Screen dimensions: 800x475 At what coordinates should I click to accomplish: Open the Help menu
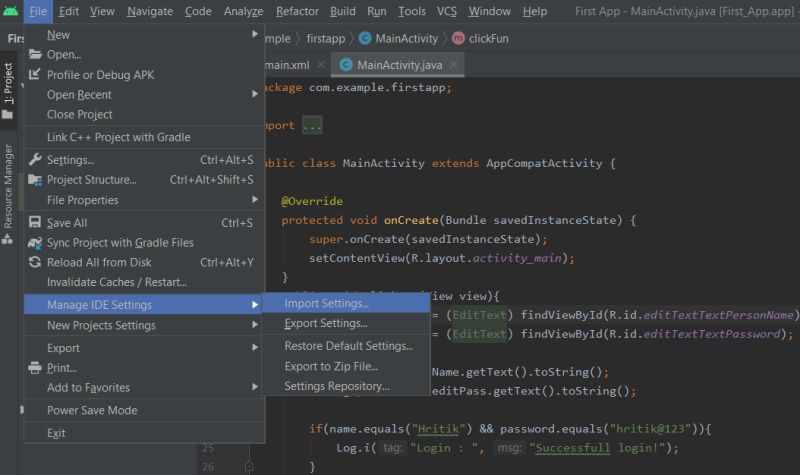pos(535,11)
